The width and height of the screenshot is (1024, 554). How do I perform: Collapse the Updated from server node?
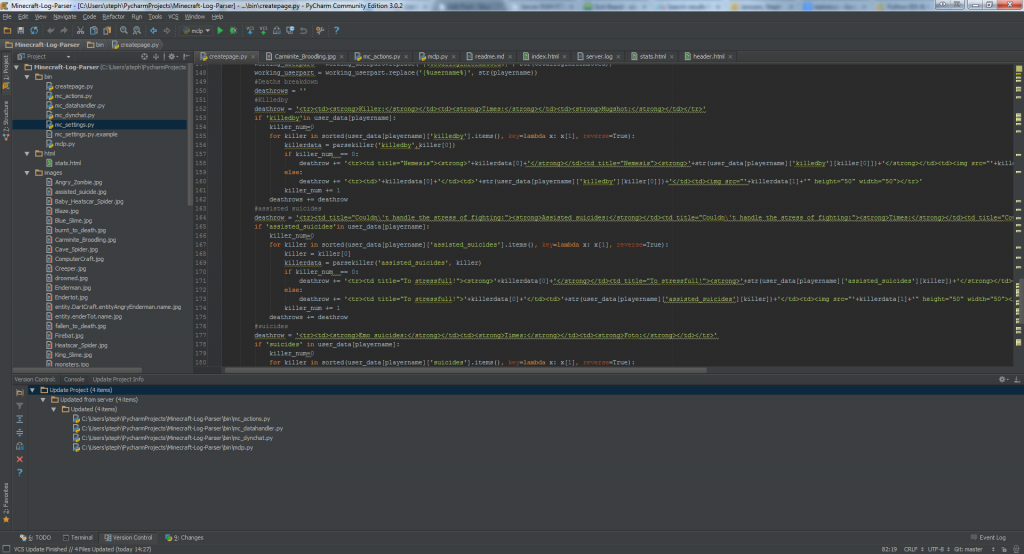pos(43,399)
